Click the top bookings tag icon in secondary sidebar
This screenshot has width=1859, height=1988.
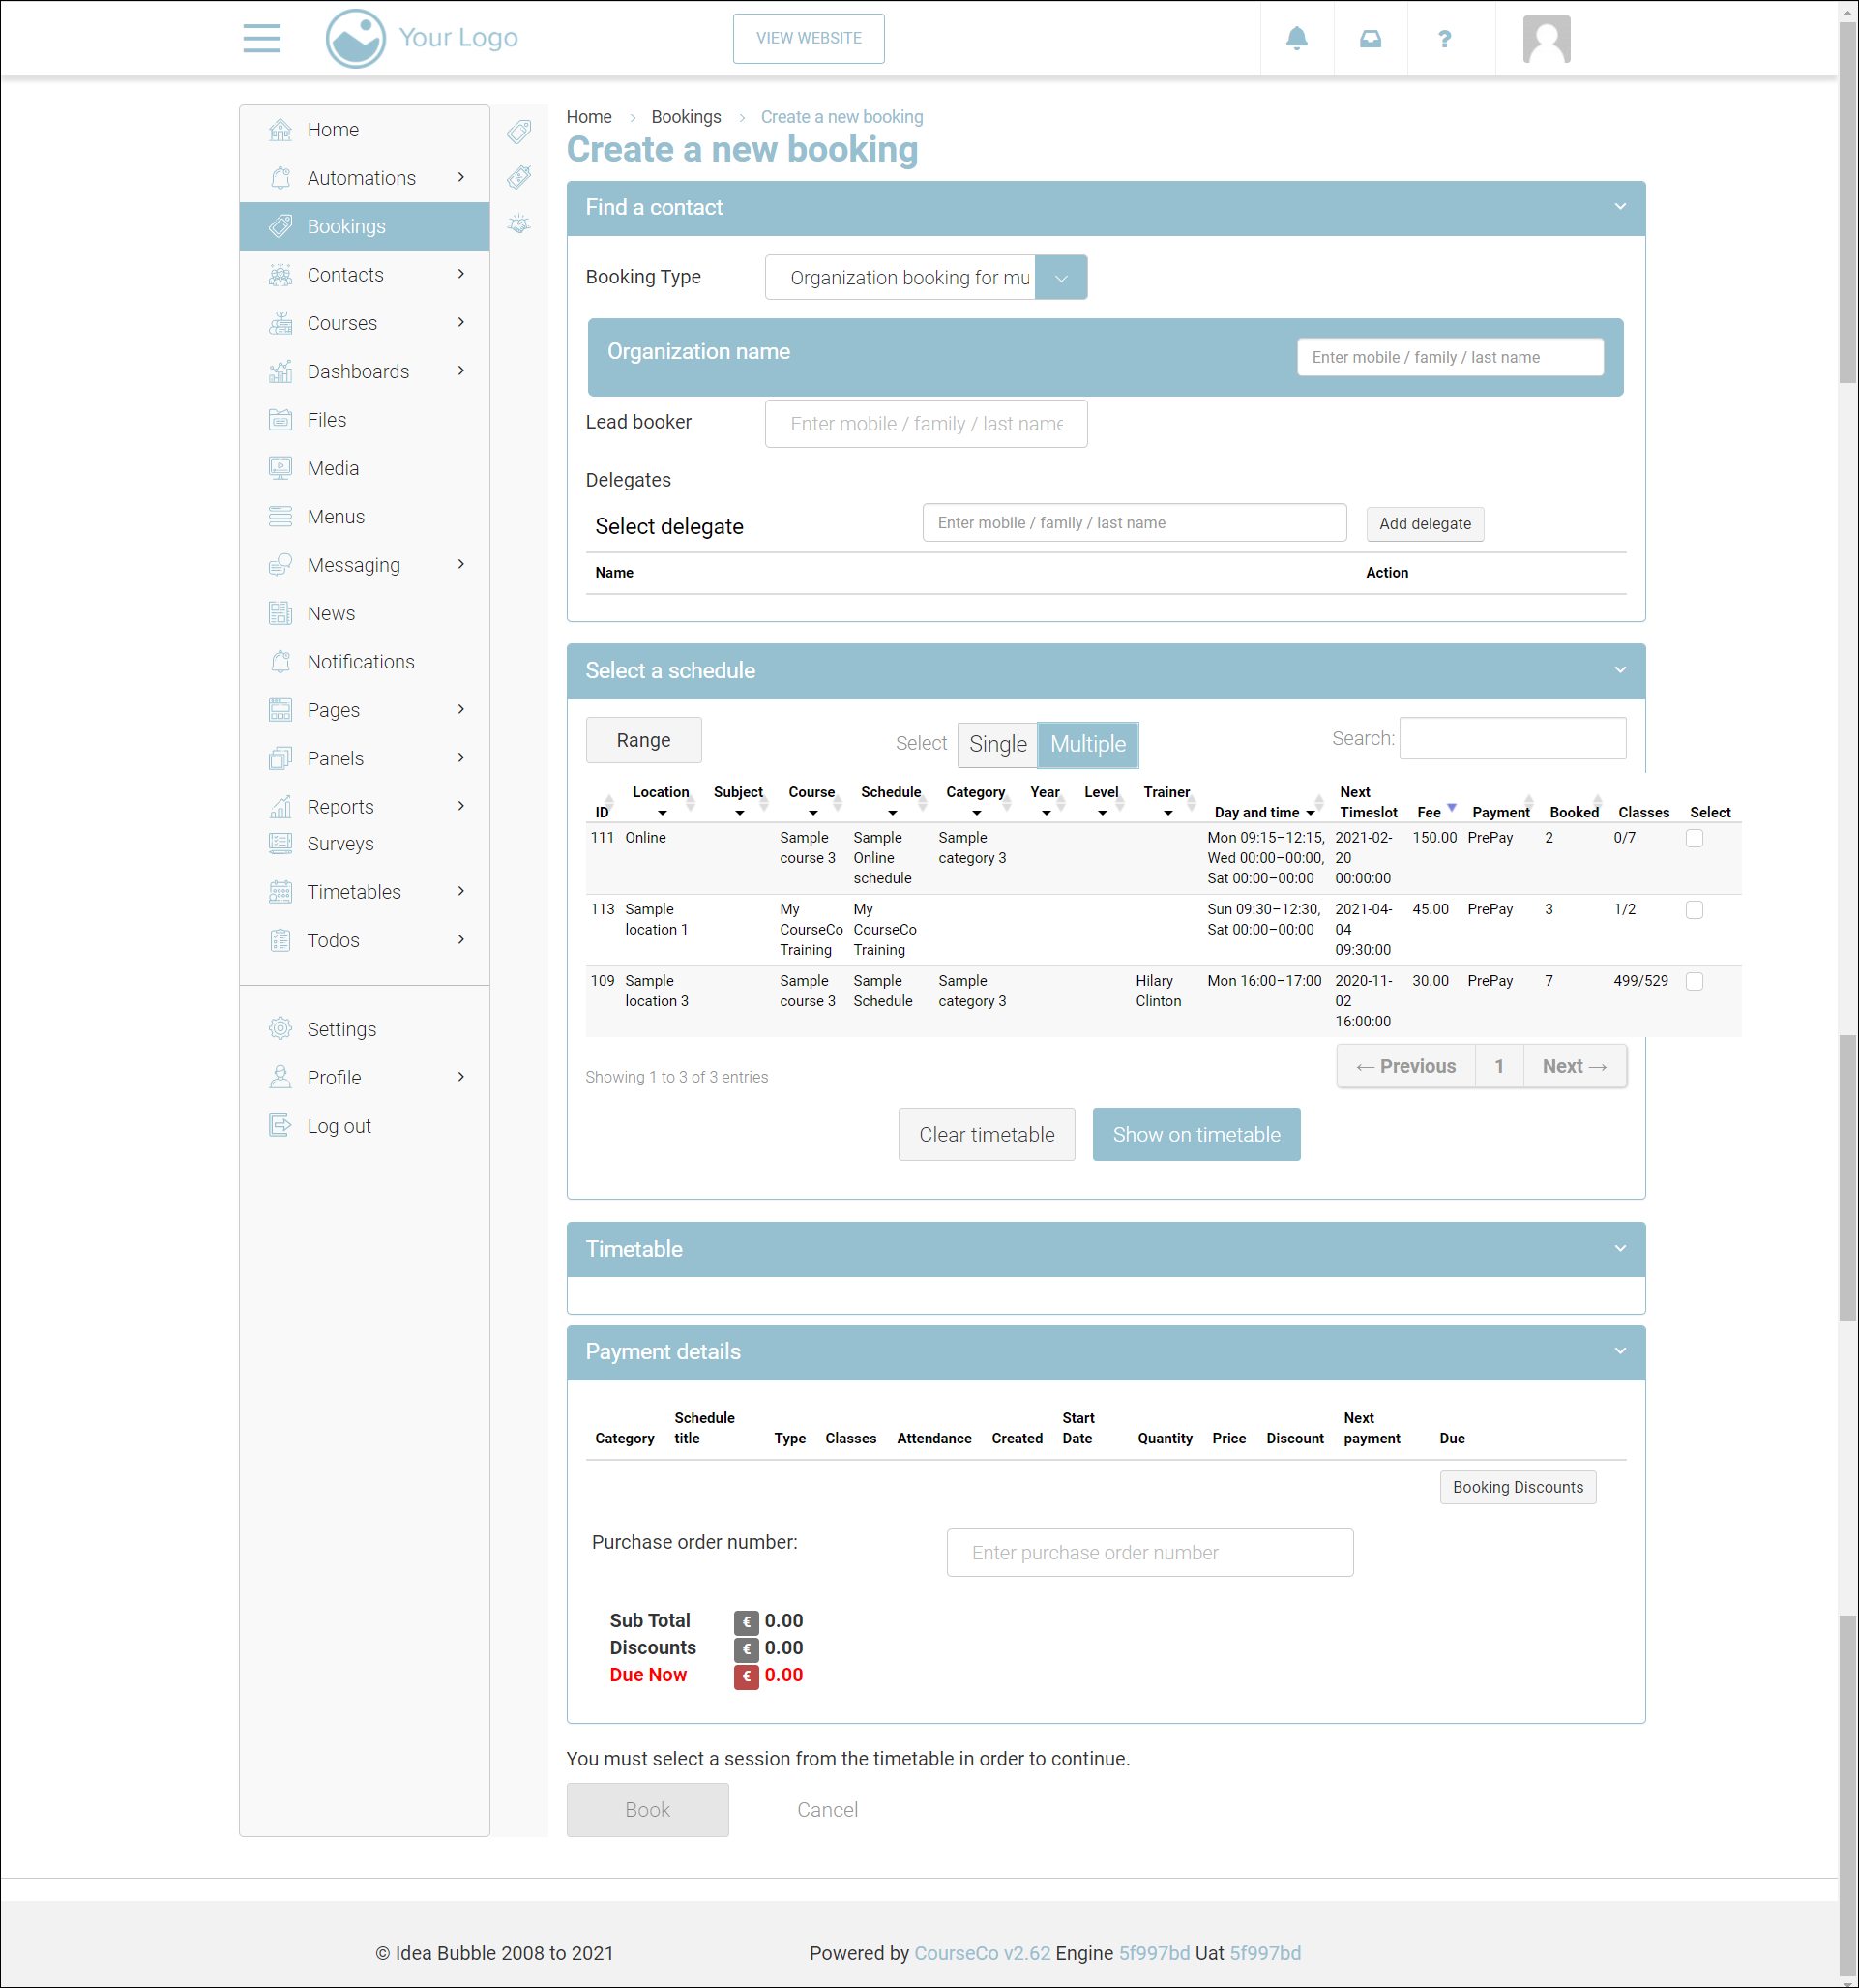(x=519, y=131)
